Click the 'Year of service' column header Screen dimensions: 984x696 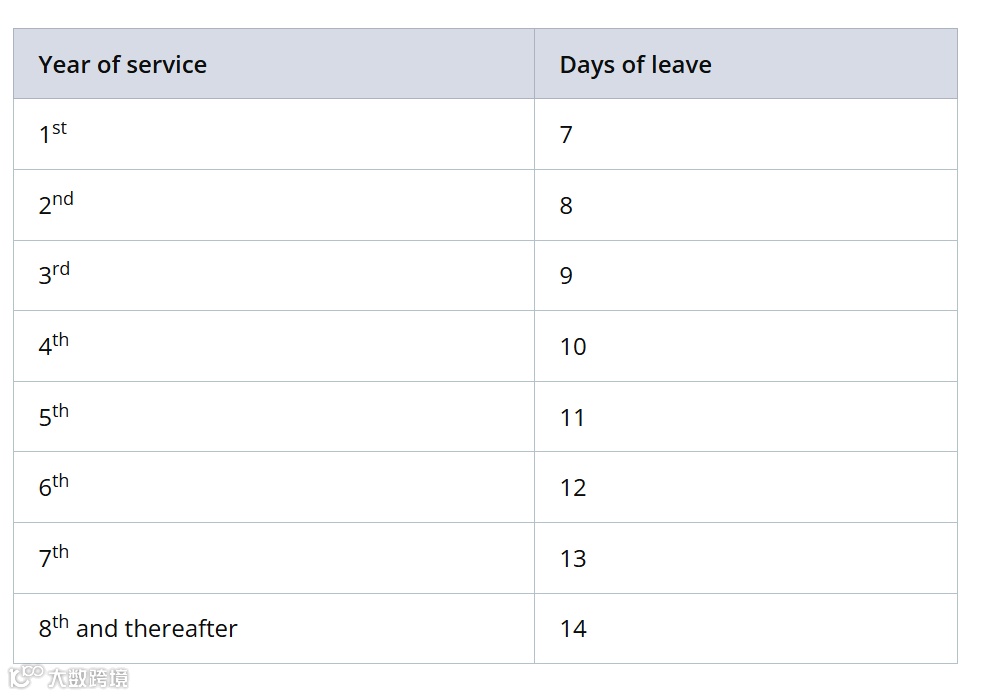pyautogui.click(x=274, y=64)
